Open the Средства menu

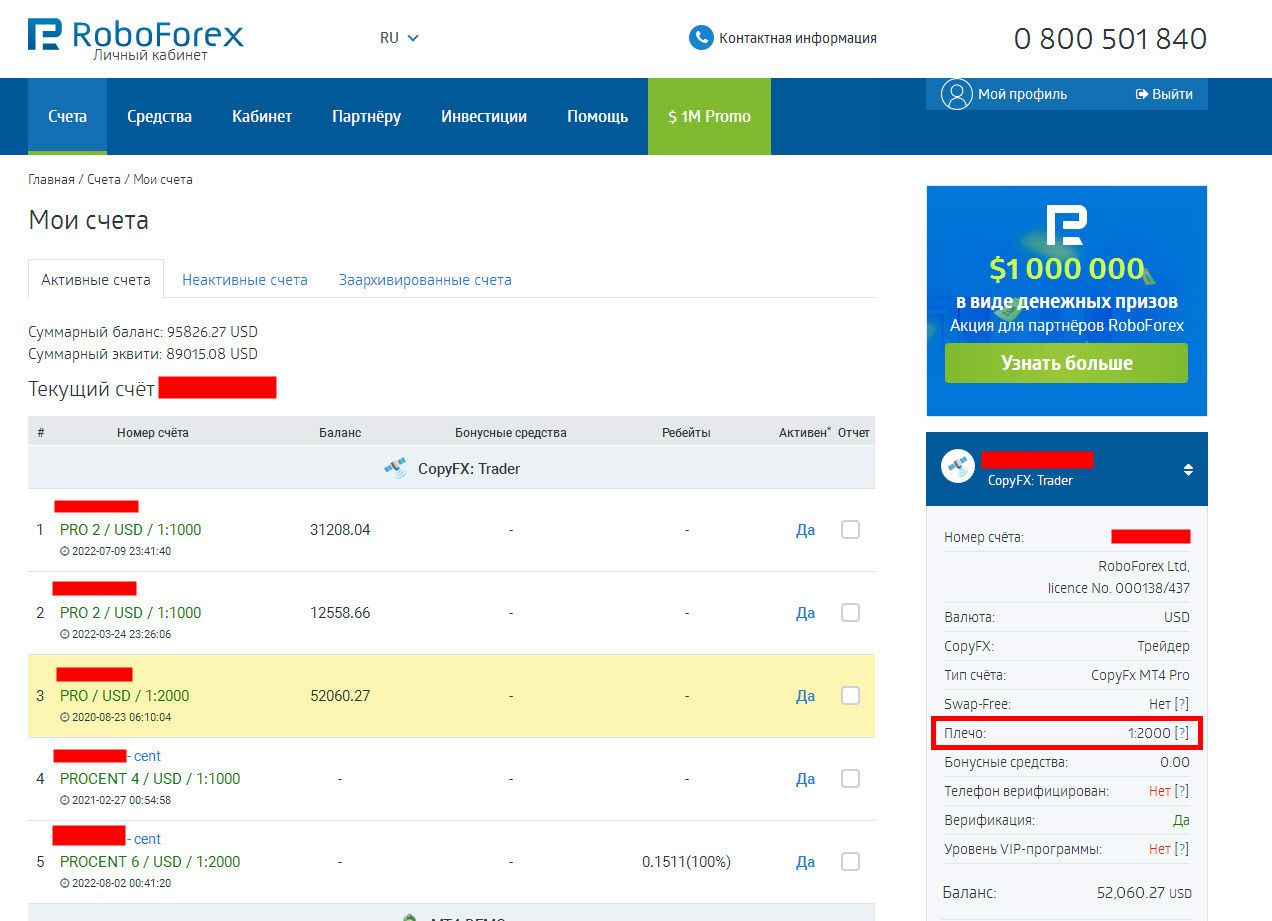tap(159, 116)
